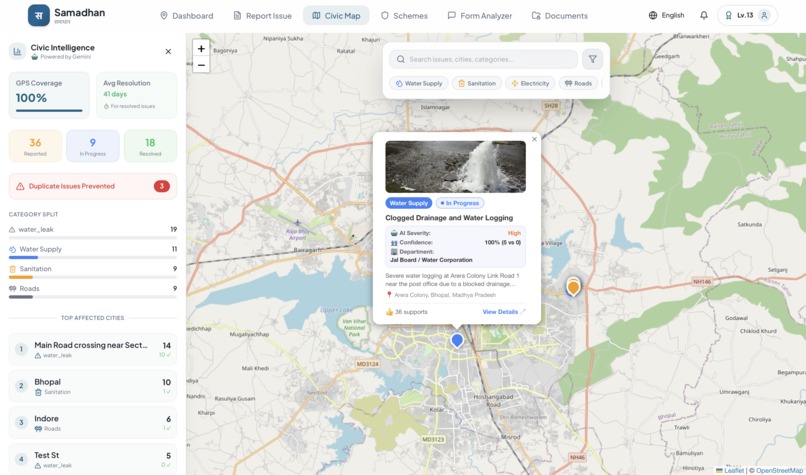This screenshot has width=806, height=475.
Task: Click the Roads category icon
Action: point(12,288)
